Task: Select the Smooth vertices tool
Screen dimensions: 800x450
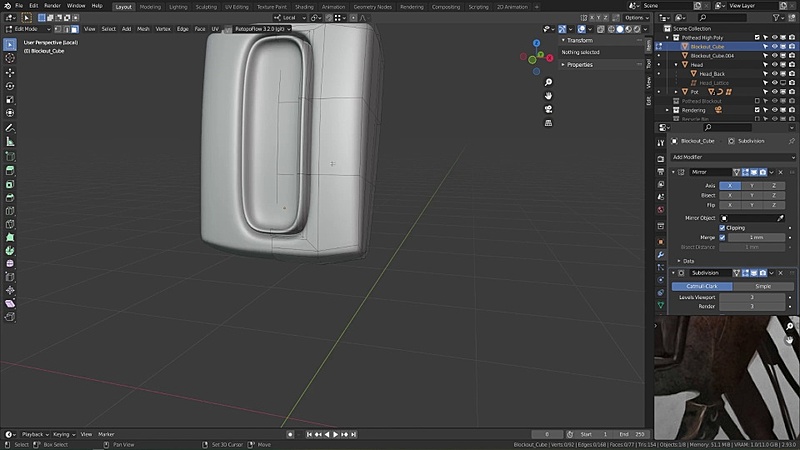Action: click(x=10, y=264)
